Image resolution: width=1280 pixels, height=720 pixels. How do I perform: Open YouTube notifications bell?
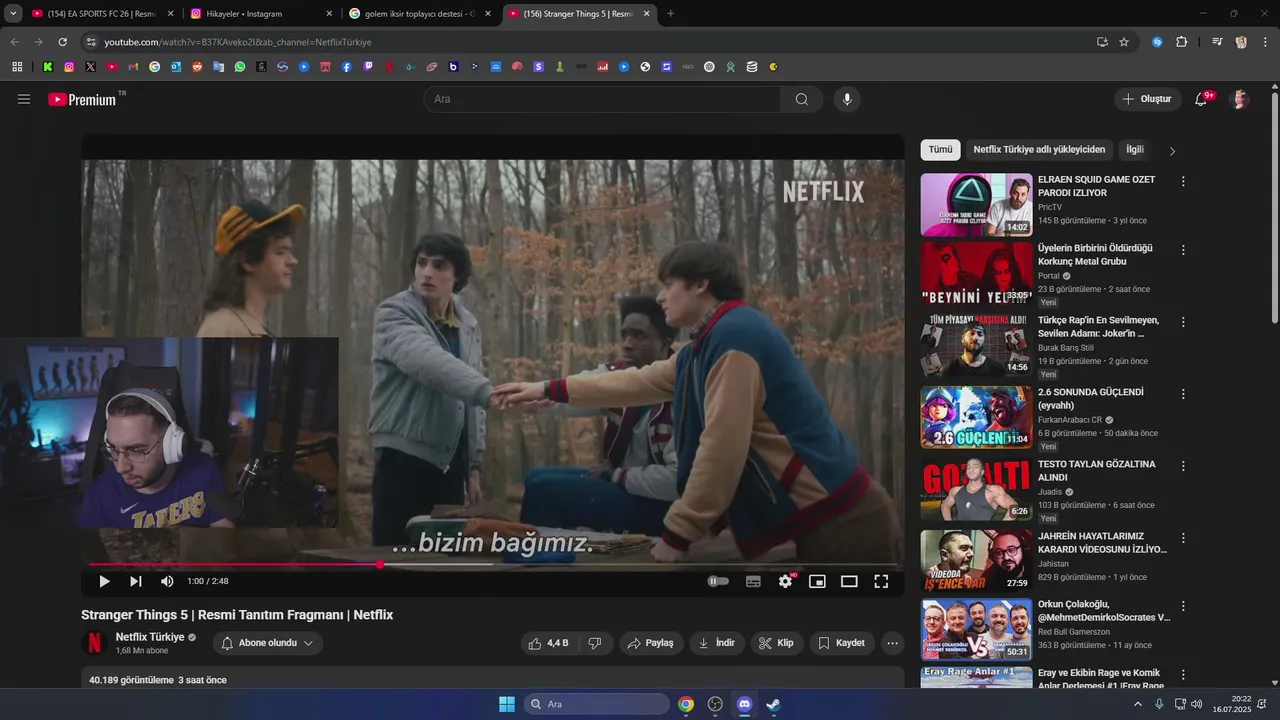(1201, 99)
